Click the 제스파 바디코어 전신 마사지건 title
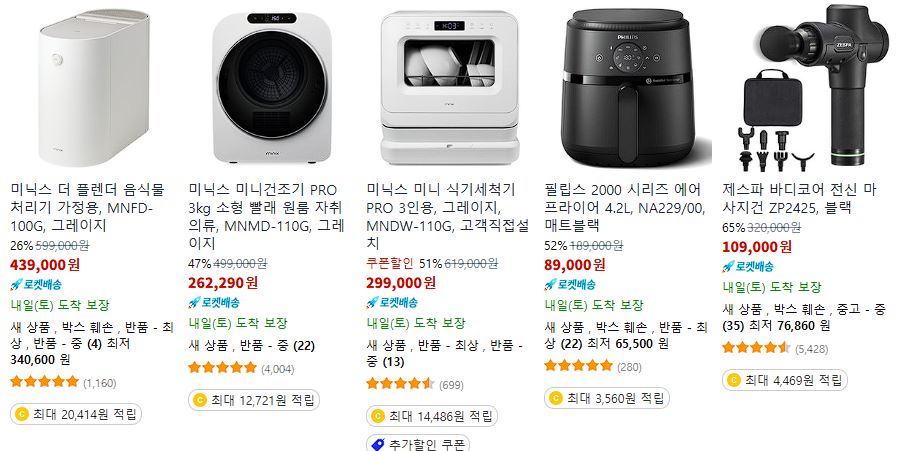901x451 pixels. [x=799, y=198]
